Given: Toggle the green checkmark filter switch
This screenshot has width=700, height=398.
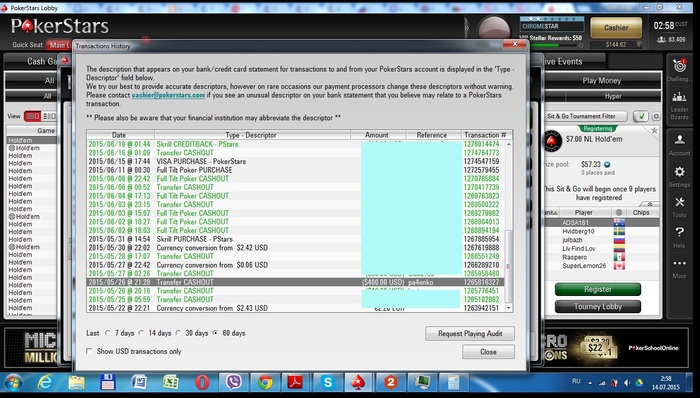Looking at the screenshot, I should point(642,116).
